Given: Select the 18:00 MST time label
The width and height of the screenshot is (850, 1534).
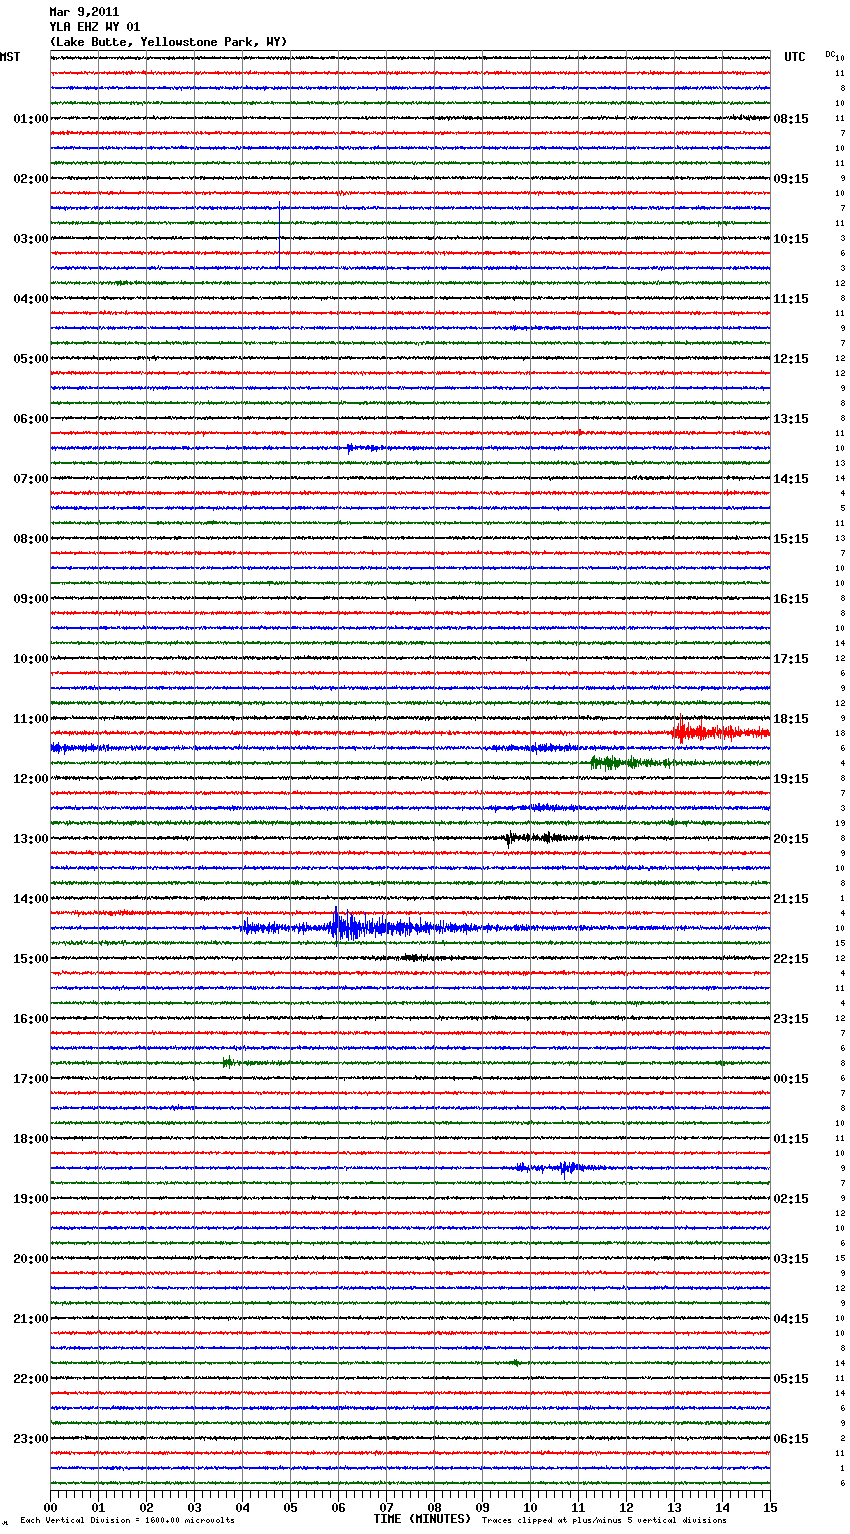Looking at the screenshot, I should [31, 1139].
